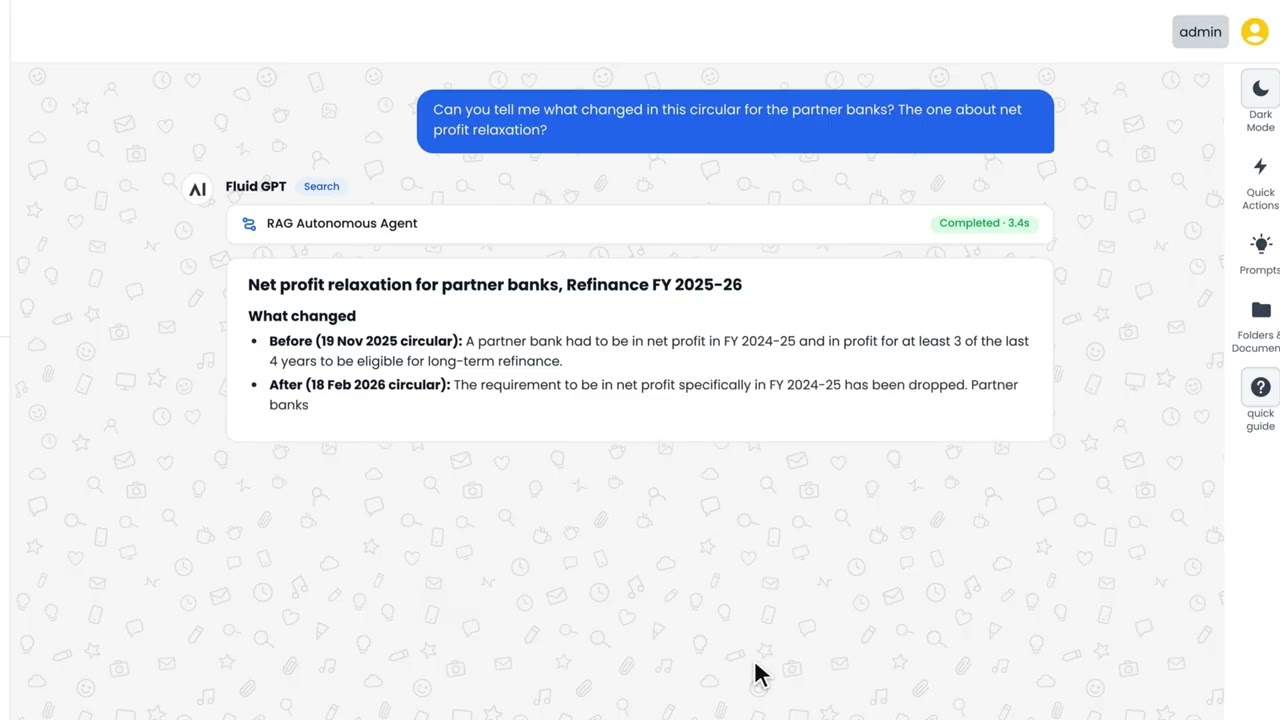Click the admin user badge
1280x720 pixels.
pos(1200,32)
